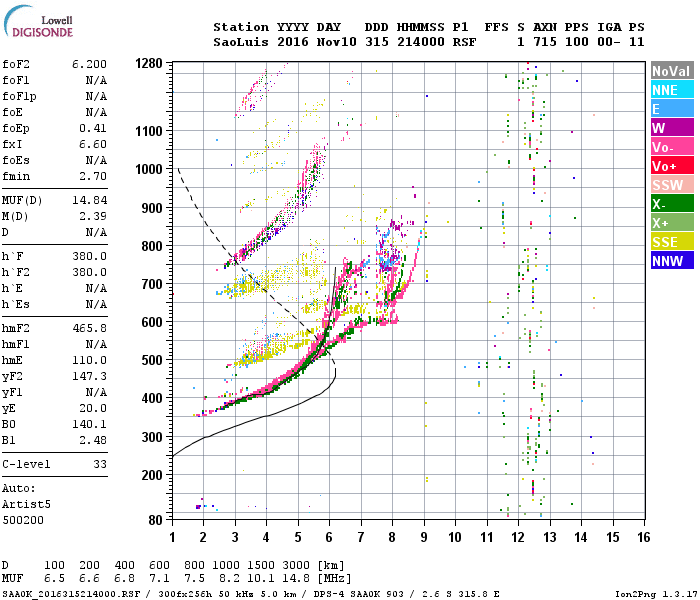This screenshot has width=700, height=600.
Task: Click the 16 MHz frequency axis label
Action: pos(644,537)
